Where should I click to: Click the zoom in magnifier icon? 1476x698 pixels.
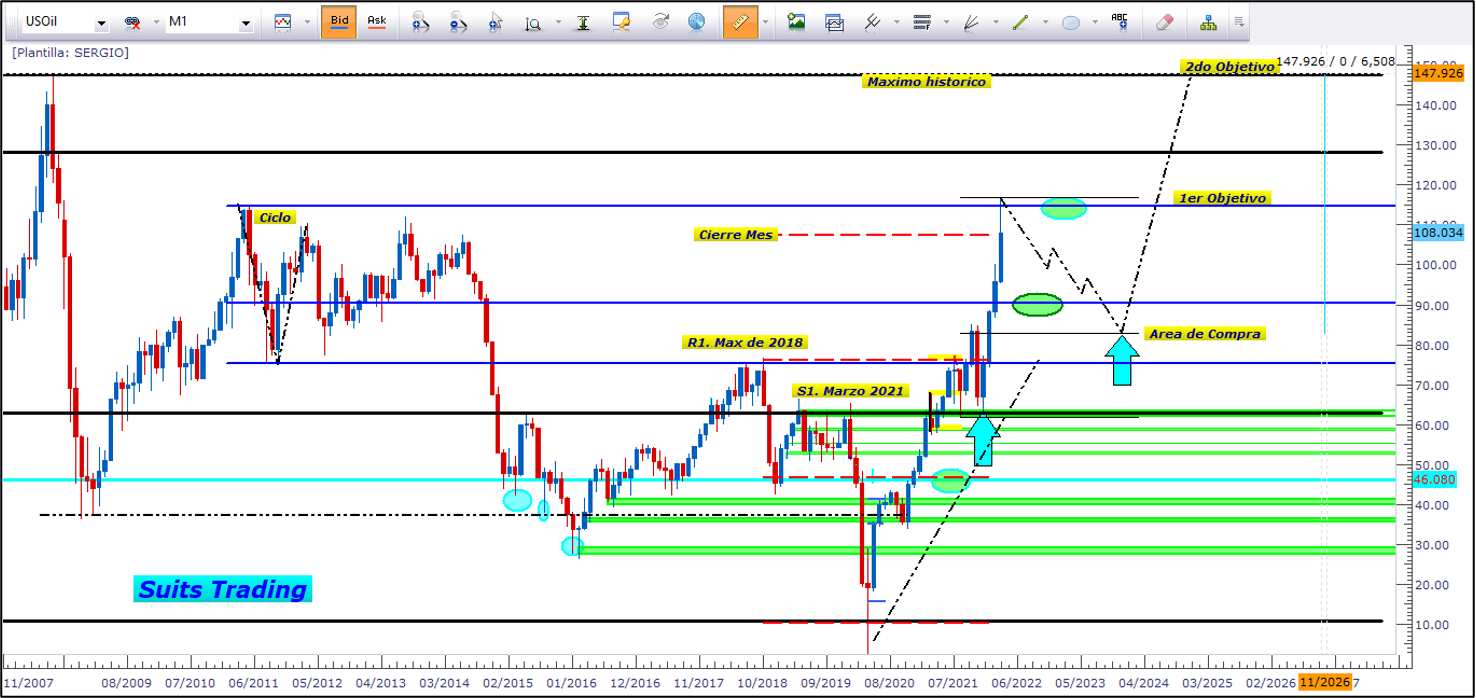(421, 21)
